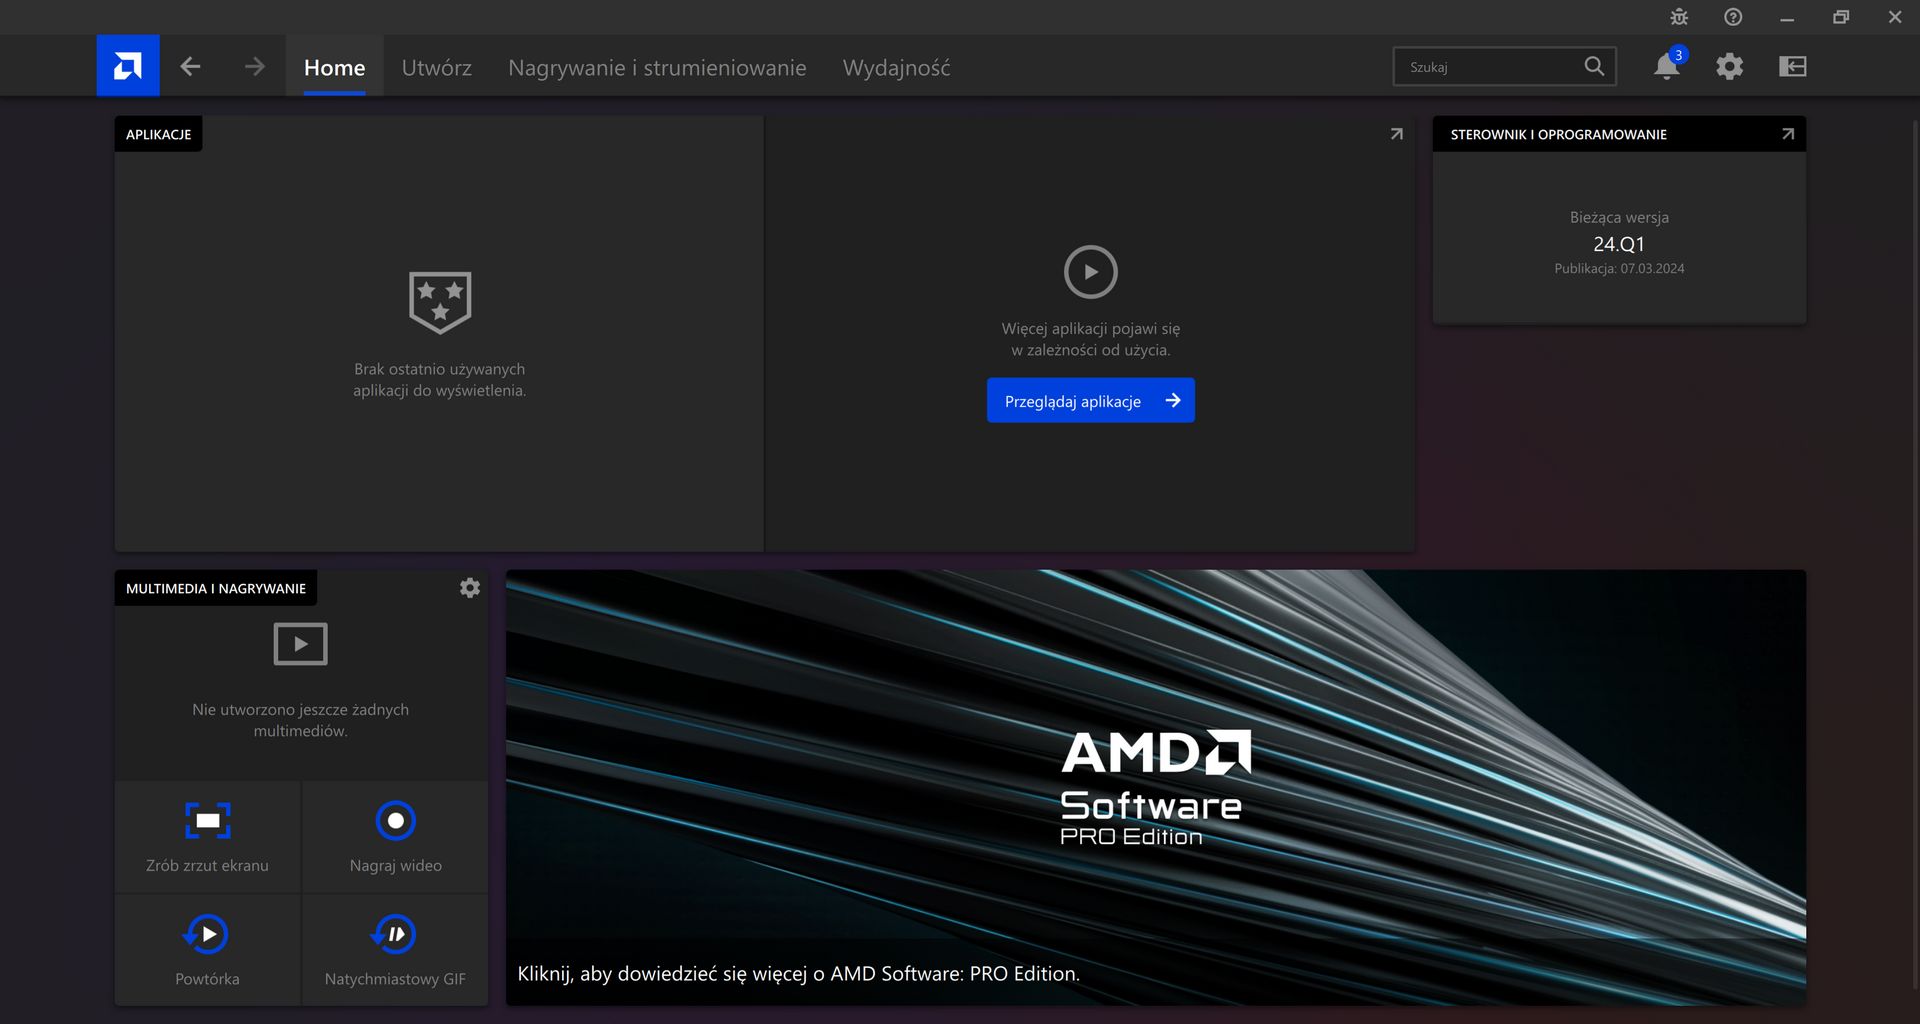Click the 'Kliknij, aby dowiedzieć się więcej' caption

click(798, 973)
